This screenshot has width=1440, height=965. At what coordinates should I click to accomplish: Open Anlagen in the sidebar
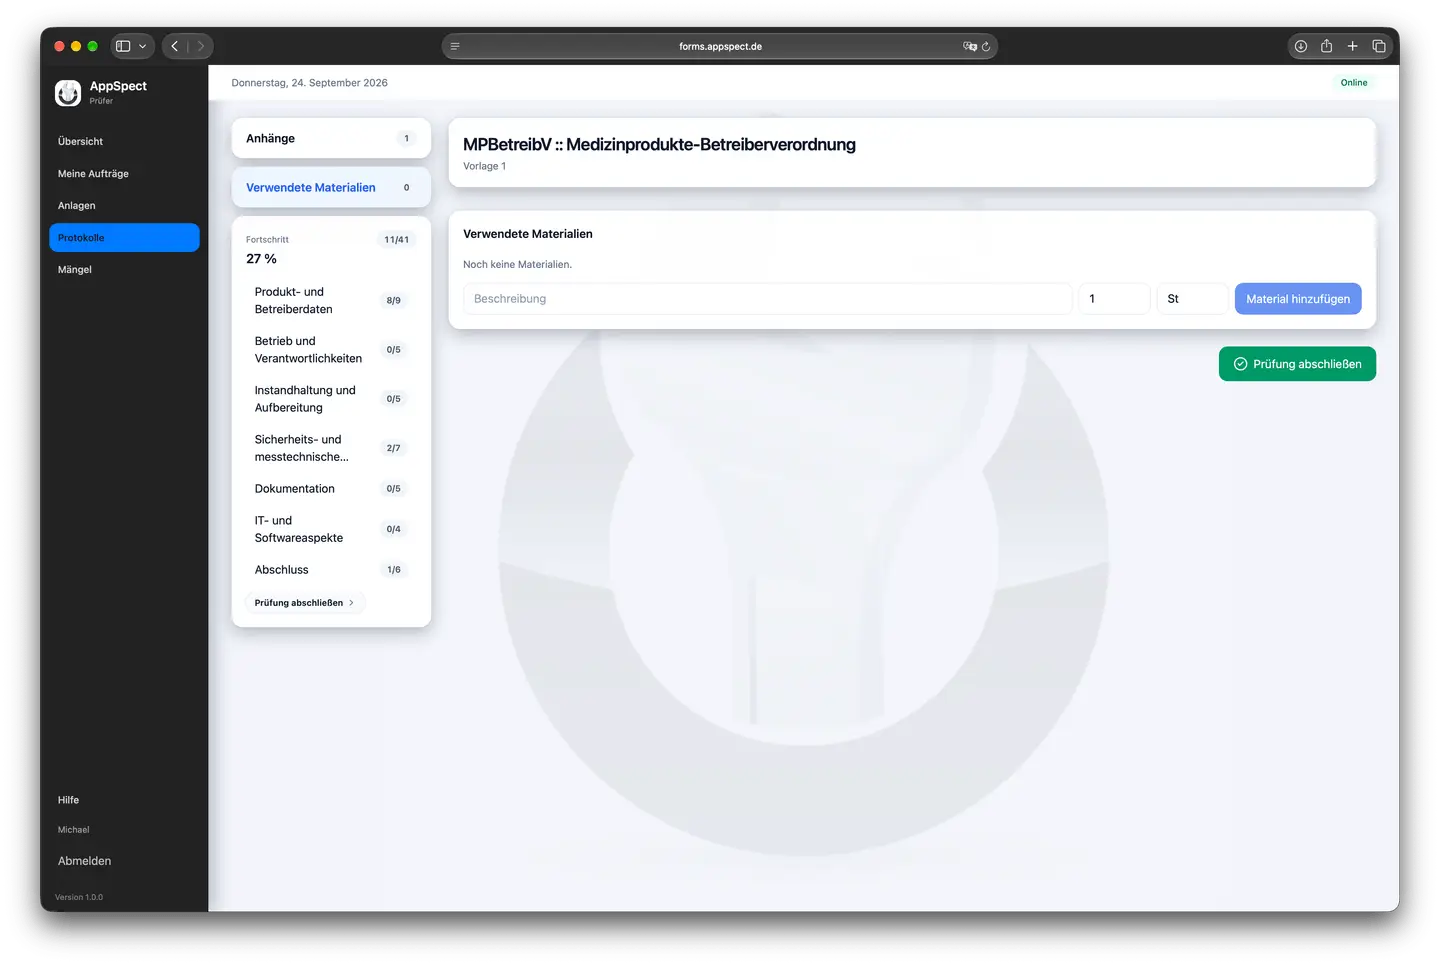124,206
